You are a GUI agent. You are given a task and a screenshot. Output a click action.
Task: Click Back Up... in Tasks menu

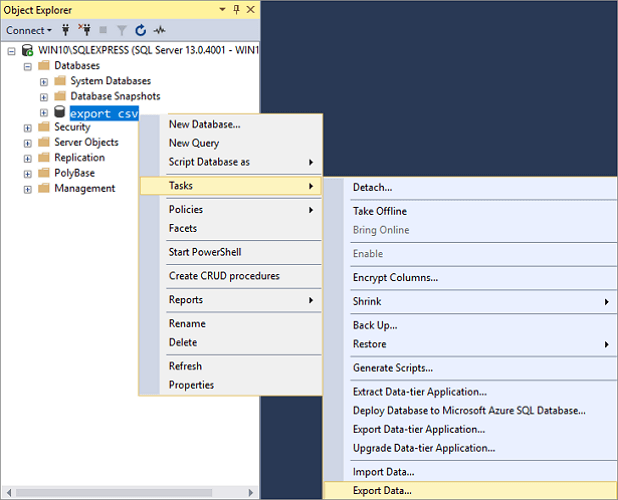375,325
